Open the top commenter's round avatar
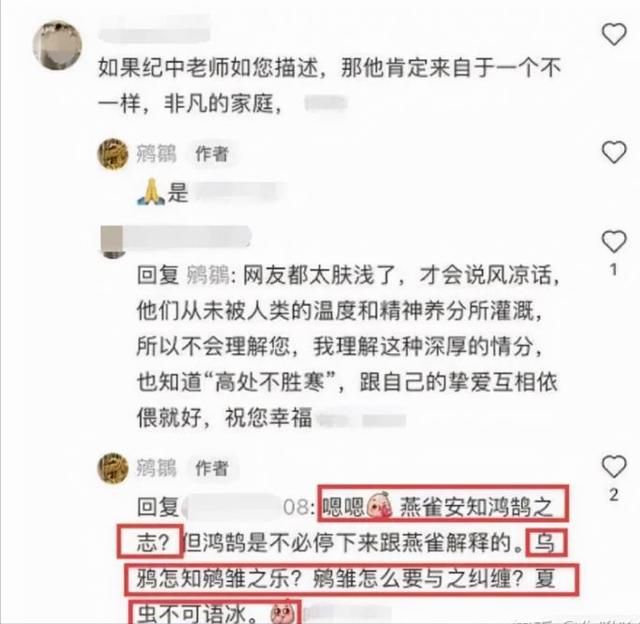Viewport: 640px width, 624px height. click(x=57, y=45)
